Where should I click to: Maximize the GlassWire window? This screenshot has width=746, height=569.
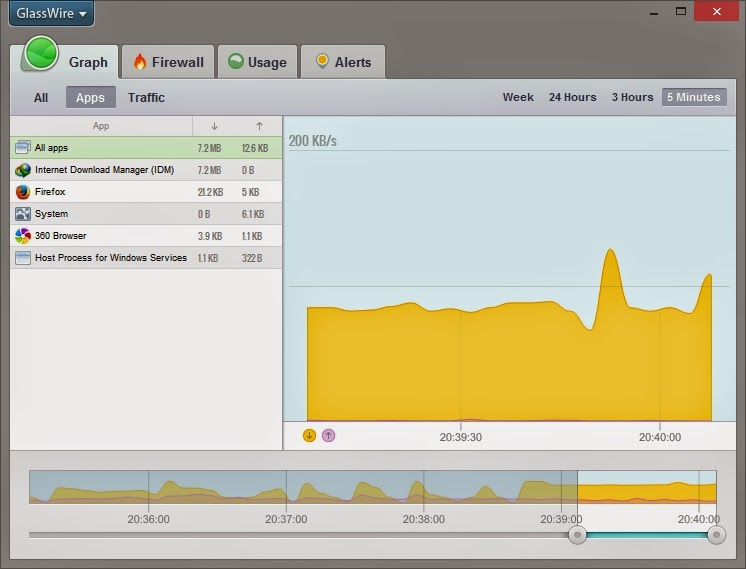(x=681, y=11)
